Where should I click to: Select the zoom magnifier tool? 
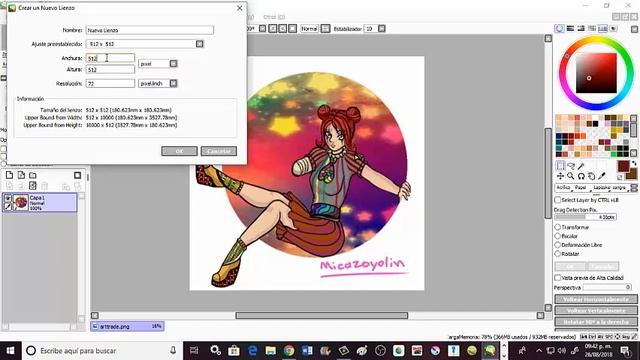click(x=571, y=176)
